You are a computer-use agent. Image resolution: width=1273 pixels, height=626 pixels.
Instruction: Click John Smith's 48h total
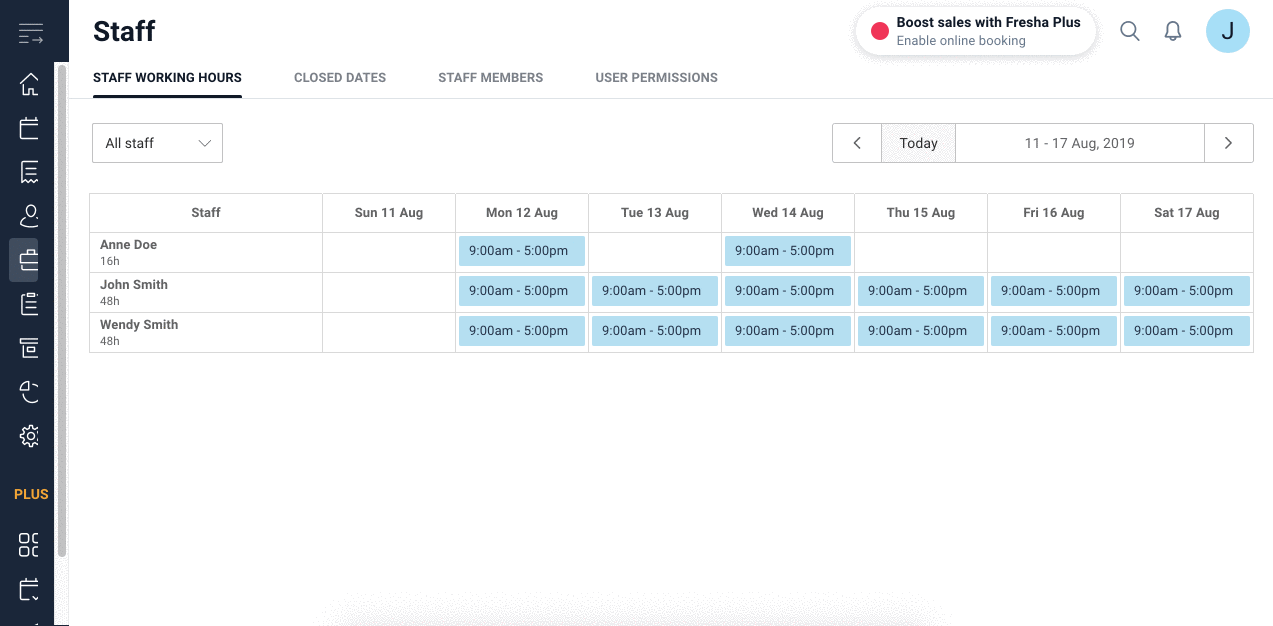pyautogui.click(x=110, y=301)
